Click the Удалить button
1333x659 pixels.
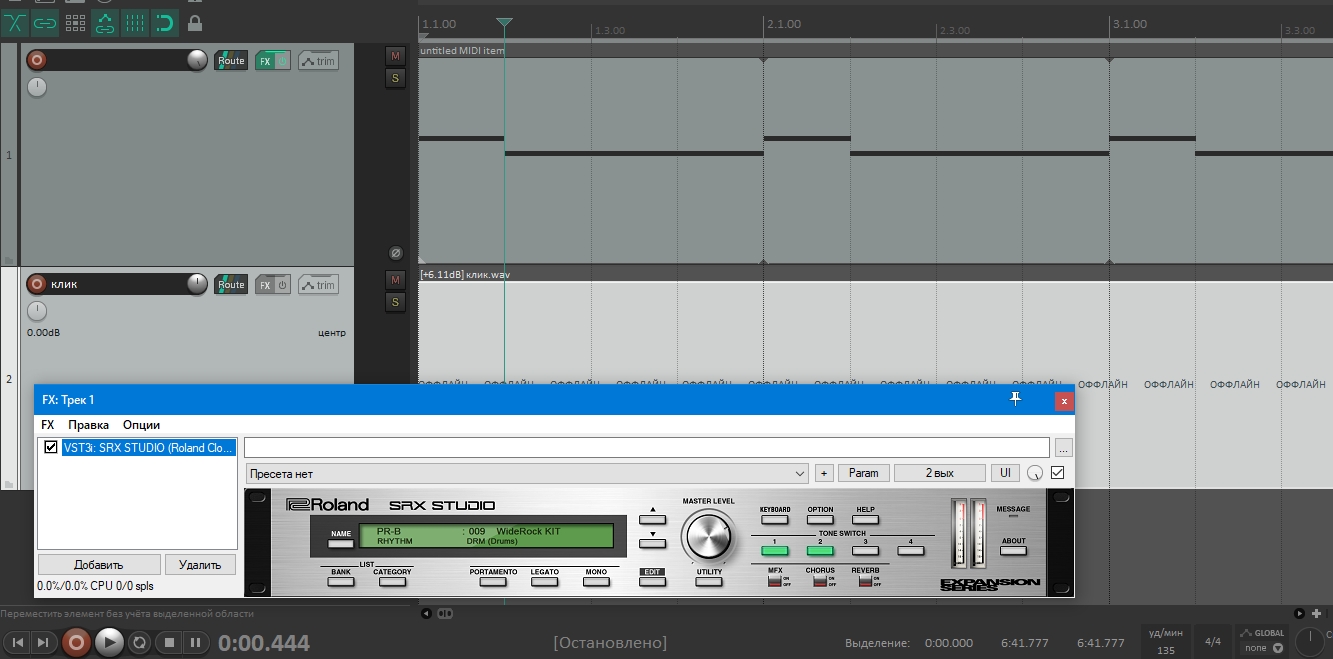[200, 564]
